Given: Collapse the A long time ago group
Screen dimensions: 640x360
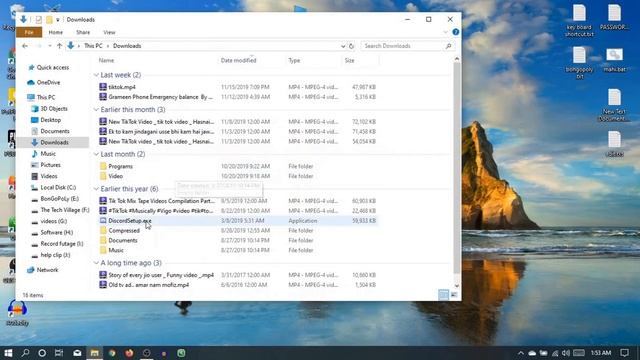Looking at the screenshot, I should click(x=96, y=263).
